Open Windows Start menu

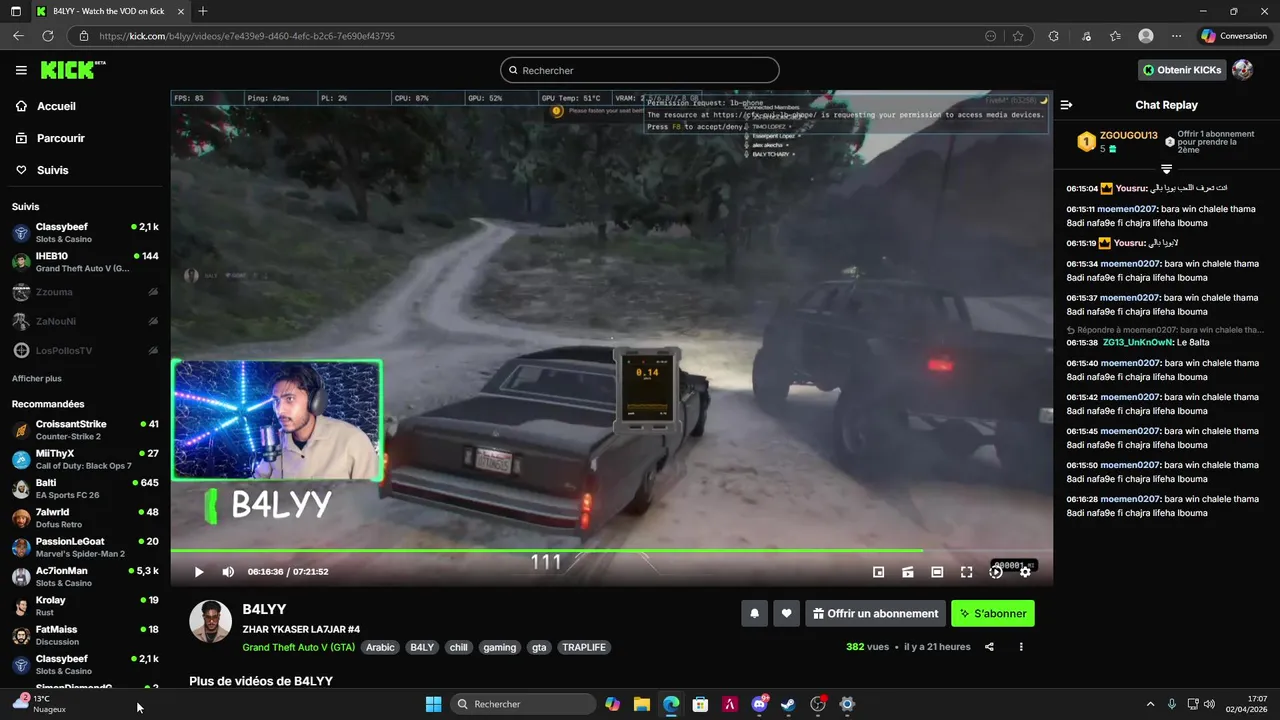(x=433, y=704)
